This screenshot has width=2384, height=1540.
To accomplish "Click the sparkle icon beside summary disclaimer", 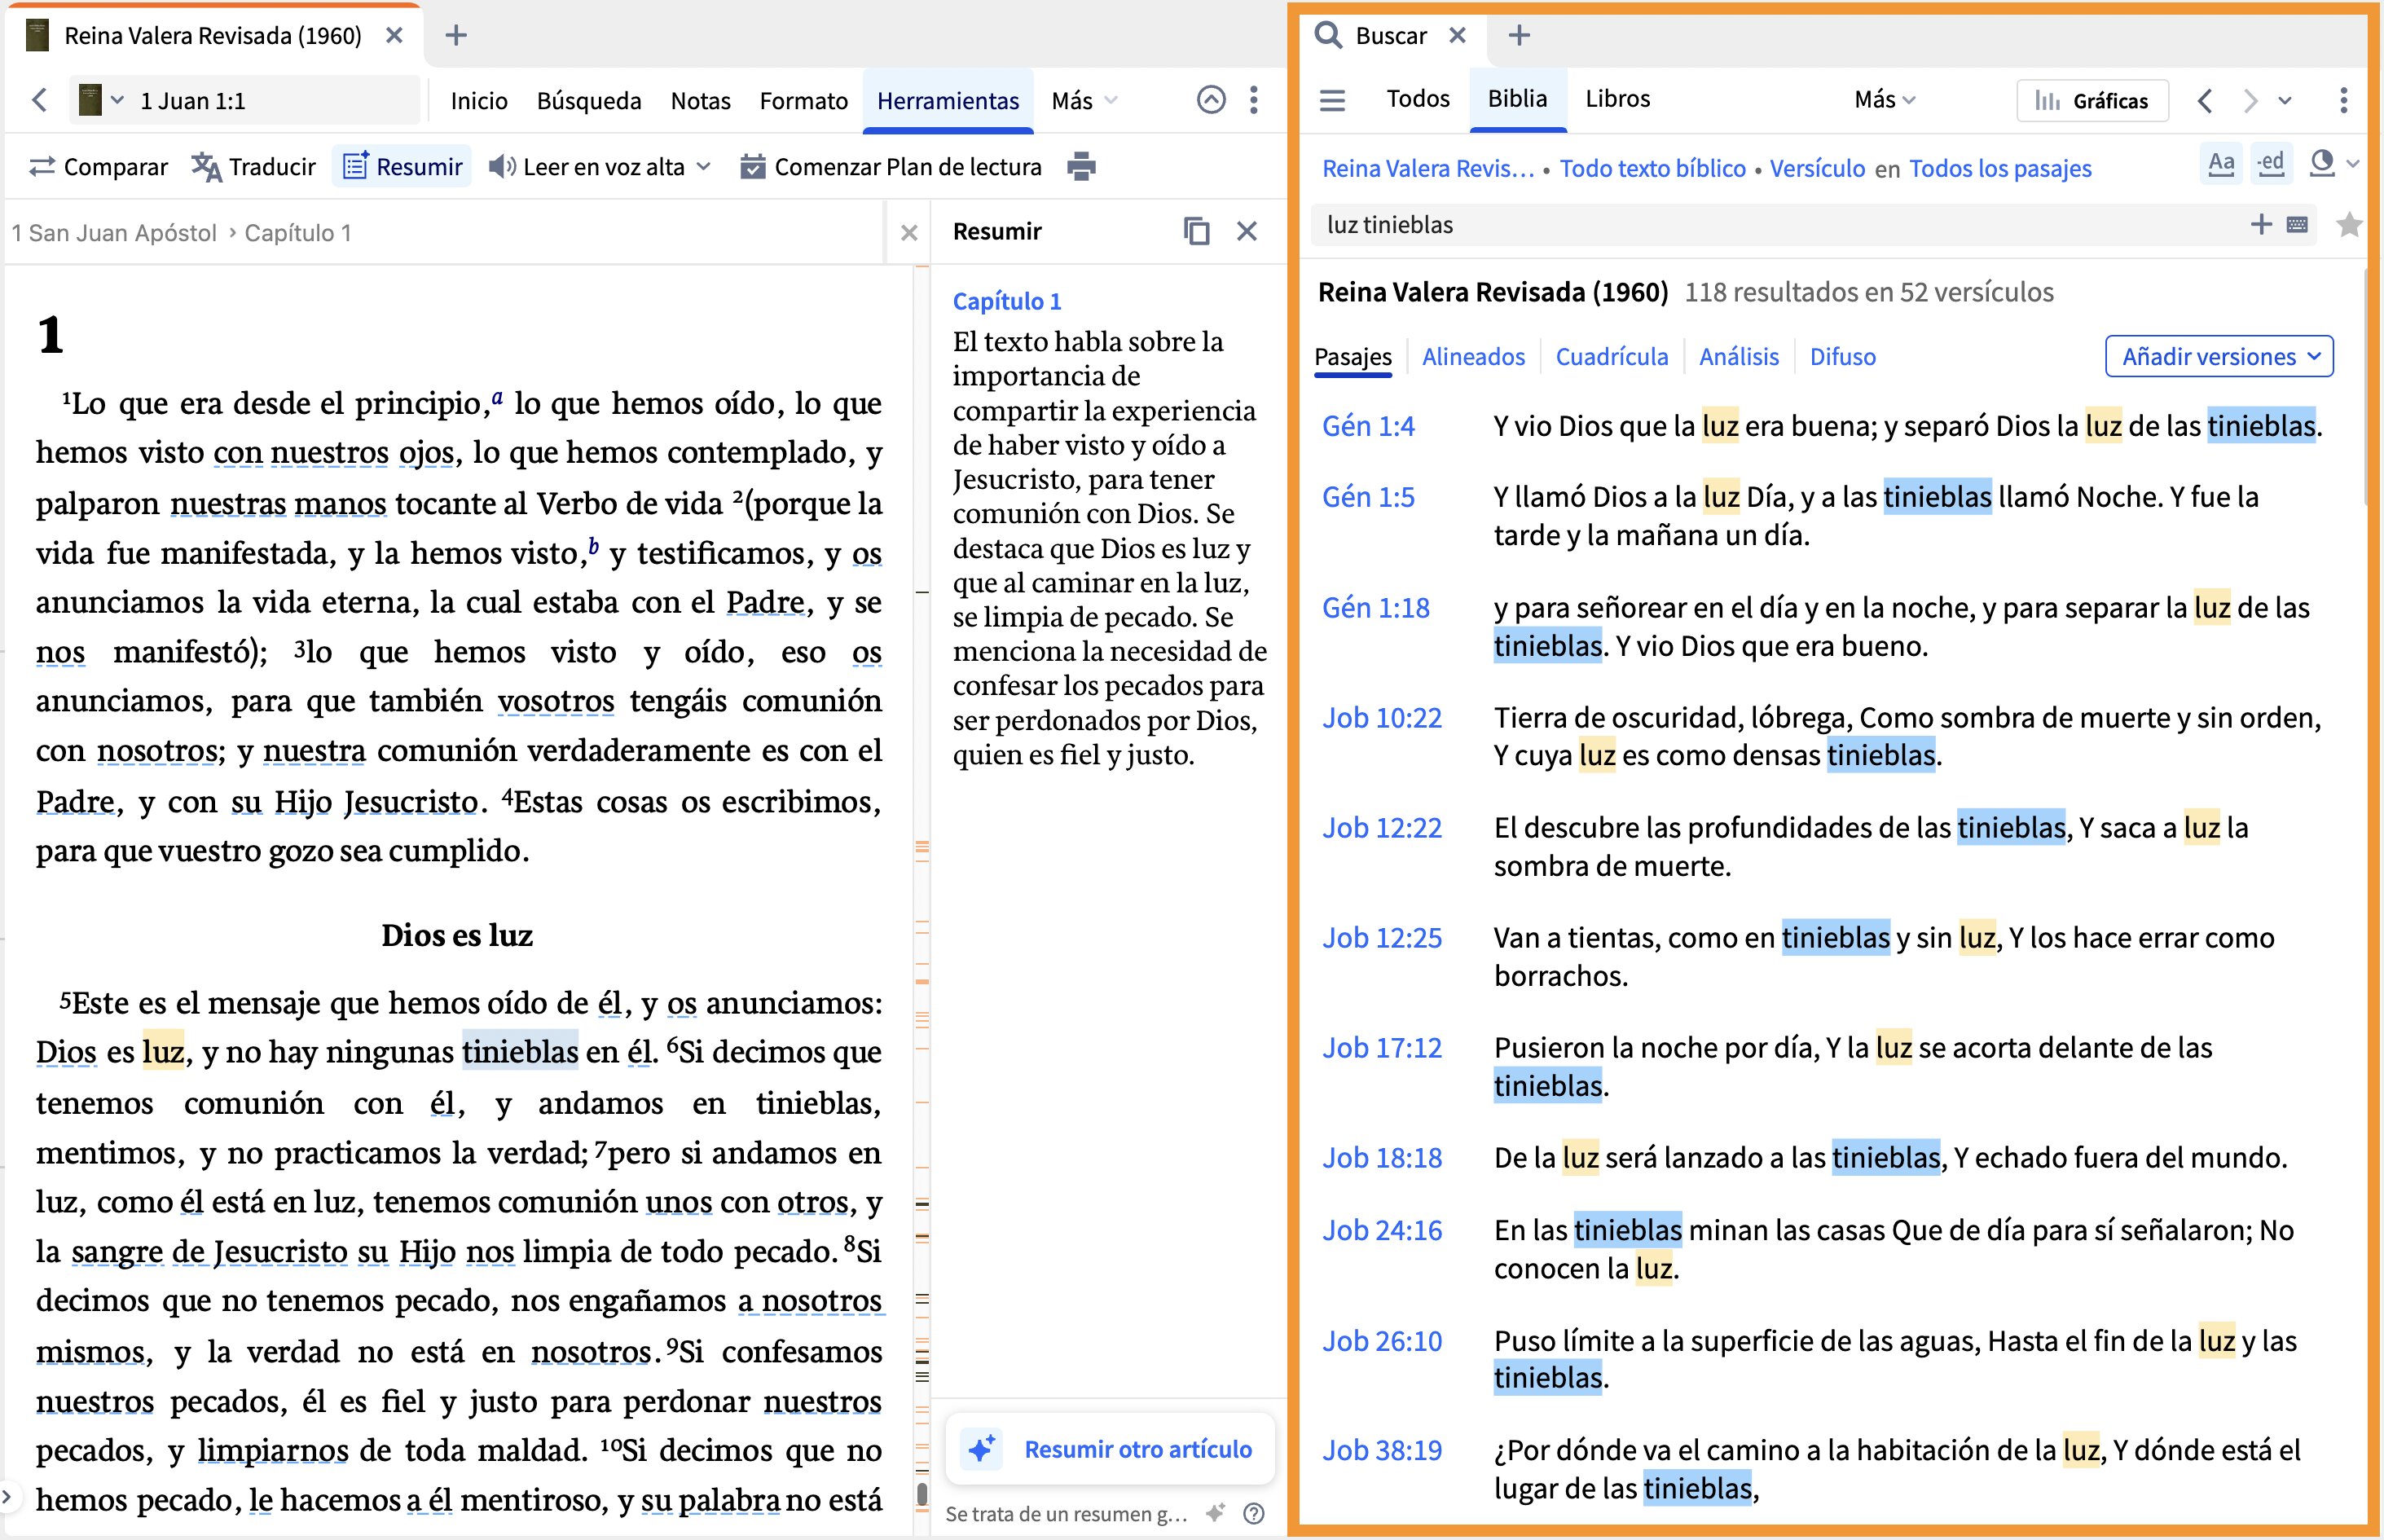I will [1215, 1513].
